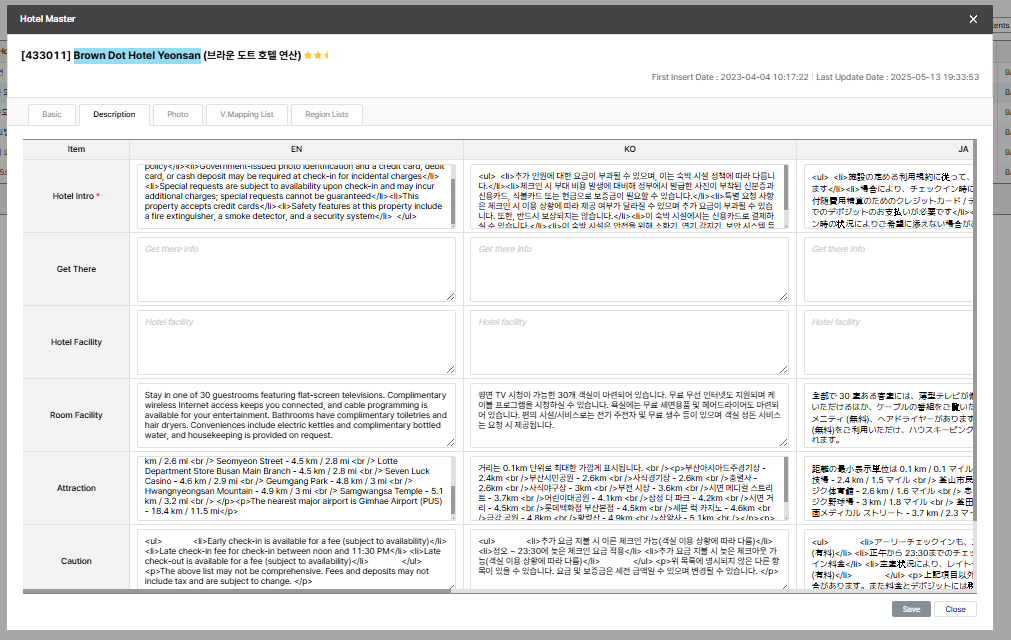Click resize grip on KO Hotel Facility textarea
The image size is (1011, 640).
pyautogui.click(x=785, y=370)
